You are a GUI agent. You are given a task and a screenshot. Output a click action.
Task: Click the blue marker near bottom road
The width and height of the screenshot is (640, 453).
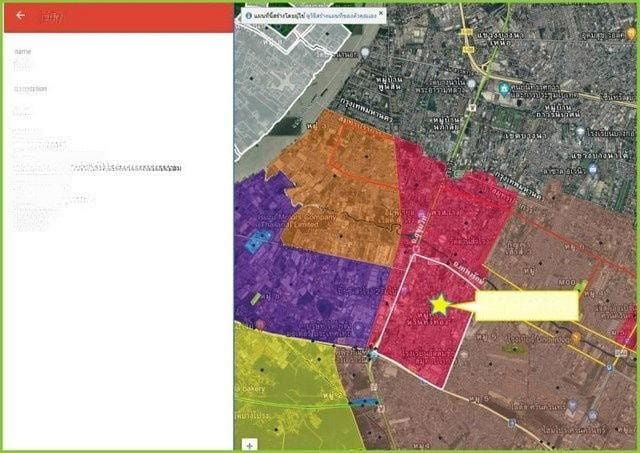pos(365,401)
